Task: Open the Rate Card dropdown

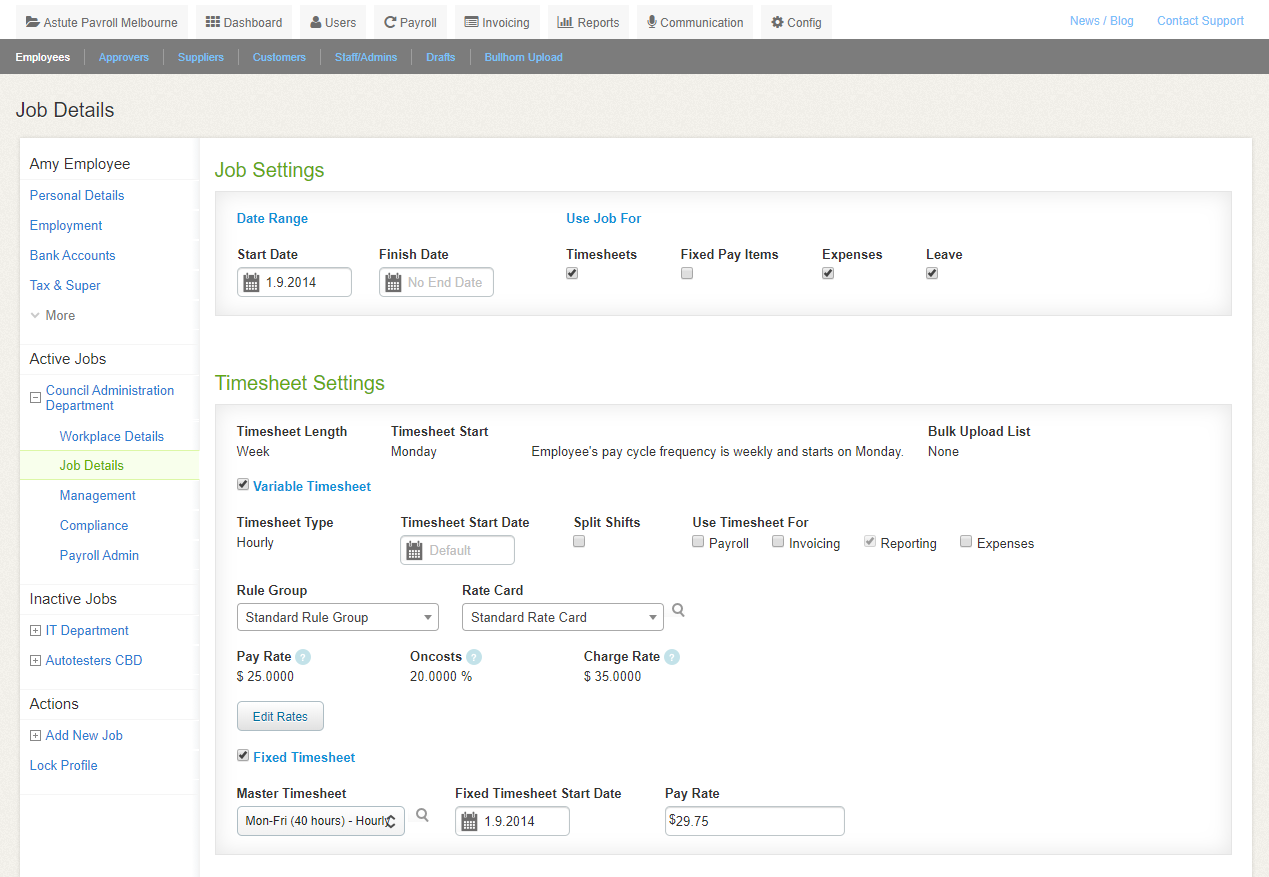Action: 562,618
